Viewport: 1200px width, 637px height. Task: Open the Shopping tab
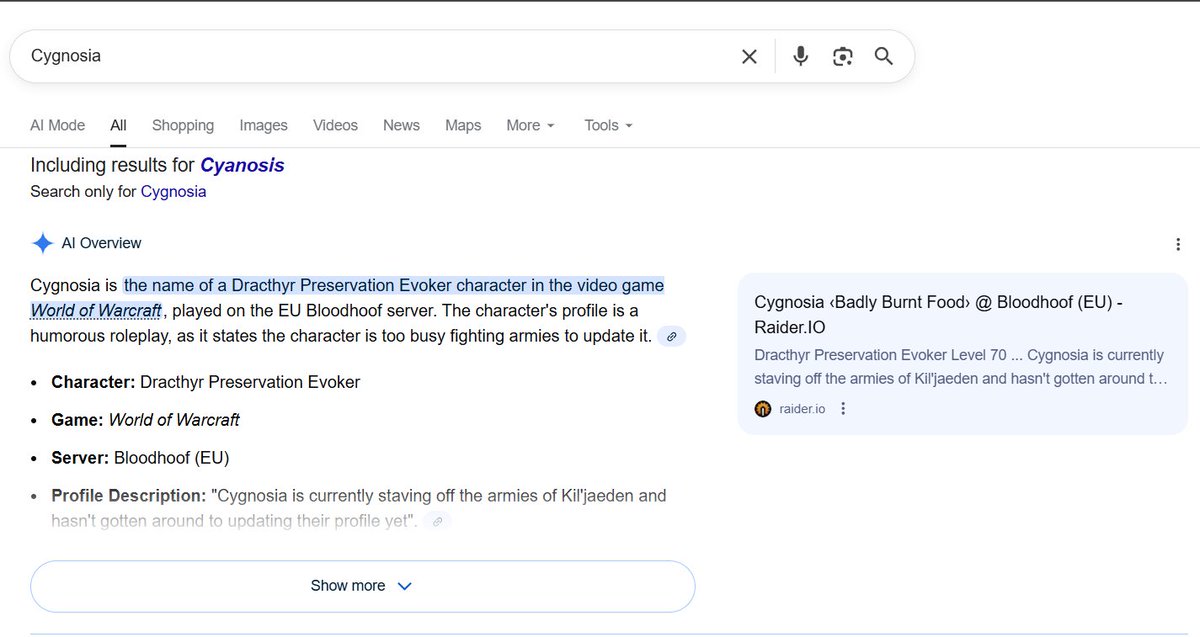pos(183,125)
